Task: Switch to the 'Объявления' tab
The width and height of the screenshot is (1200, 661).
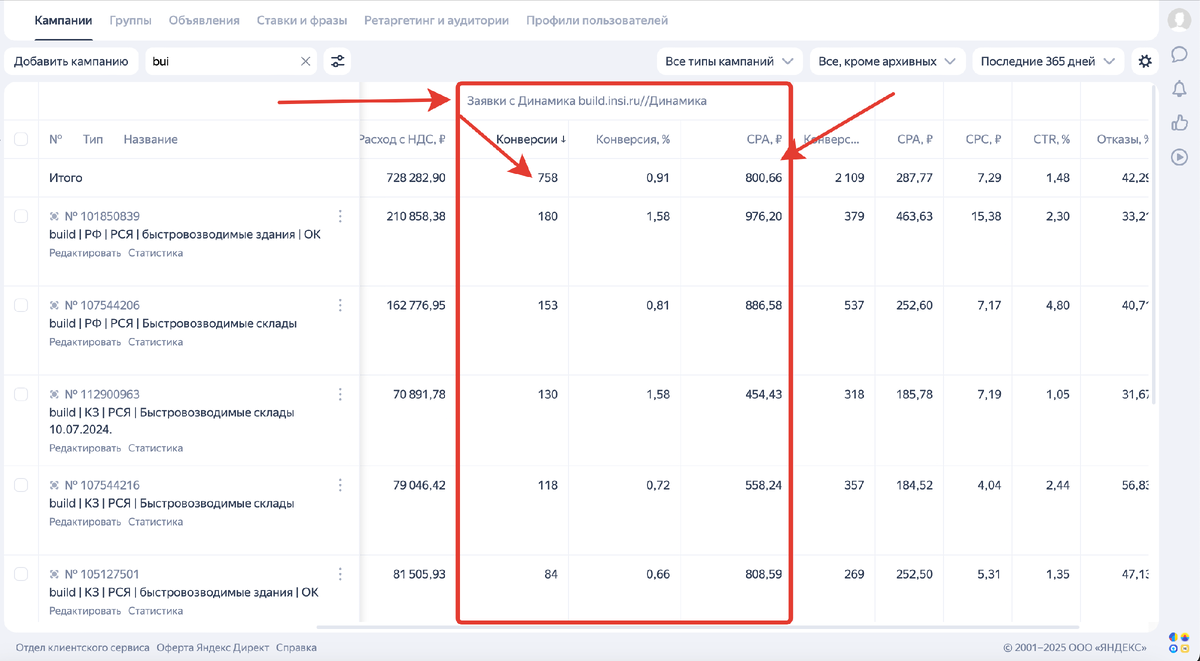Action: coord(204,20)
